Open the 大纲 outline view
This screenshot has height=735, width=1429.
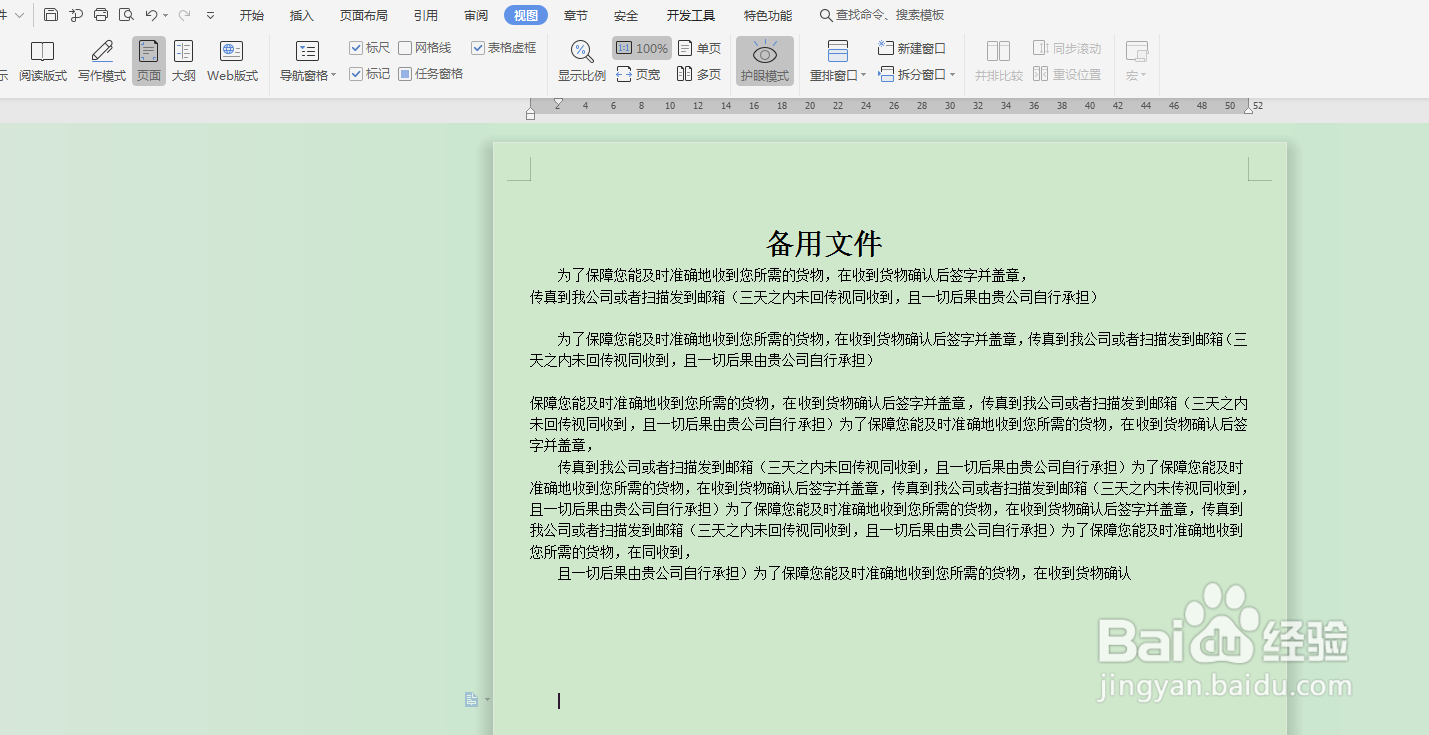coord(183,60)
